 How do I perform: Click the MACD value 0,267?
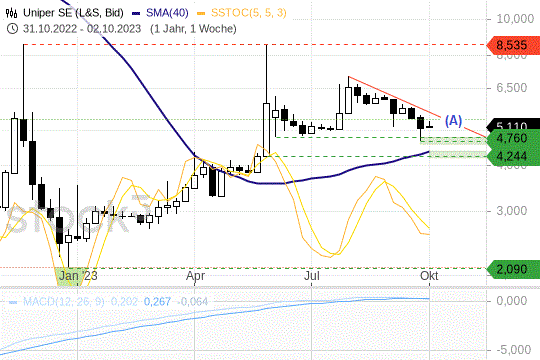click(x=157, y=302)
